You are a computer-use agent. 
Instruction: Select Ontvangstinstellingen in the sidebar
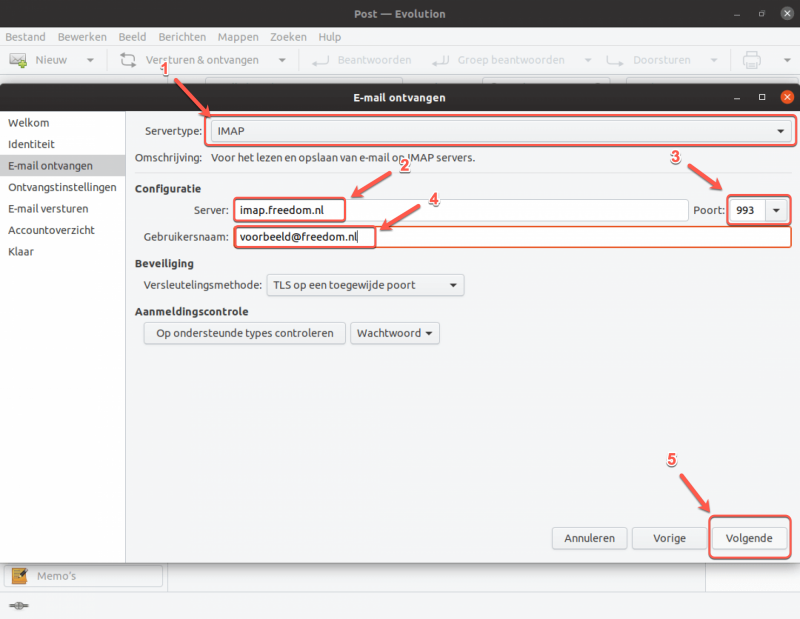(62, 187)
